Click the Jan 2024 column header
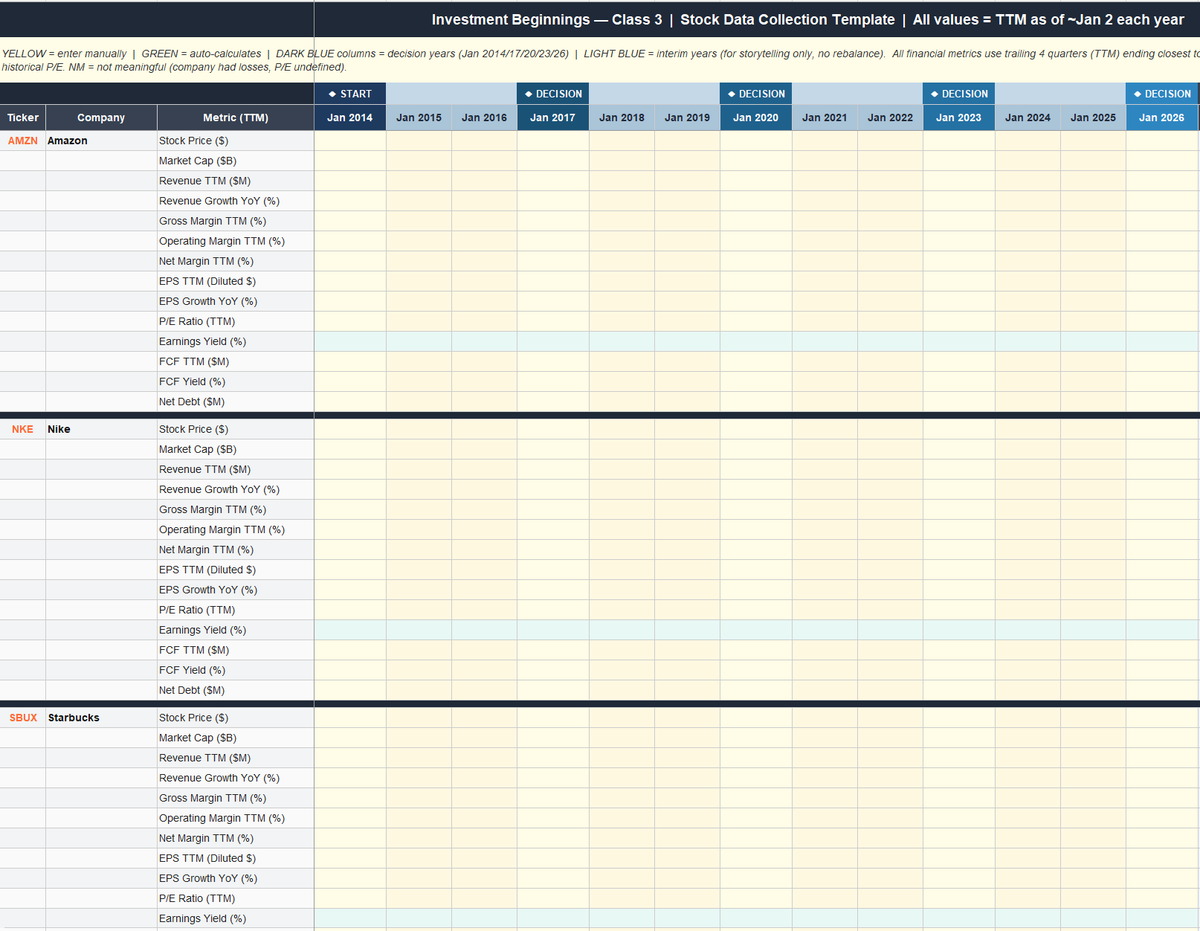Screen dimensions: 1200x931 click(1028, 118)
